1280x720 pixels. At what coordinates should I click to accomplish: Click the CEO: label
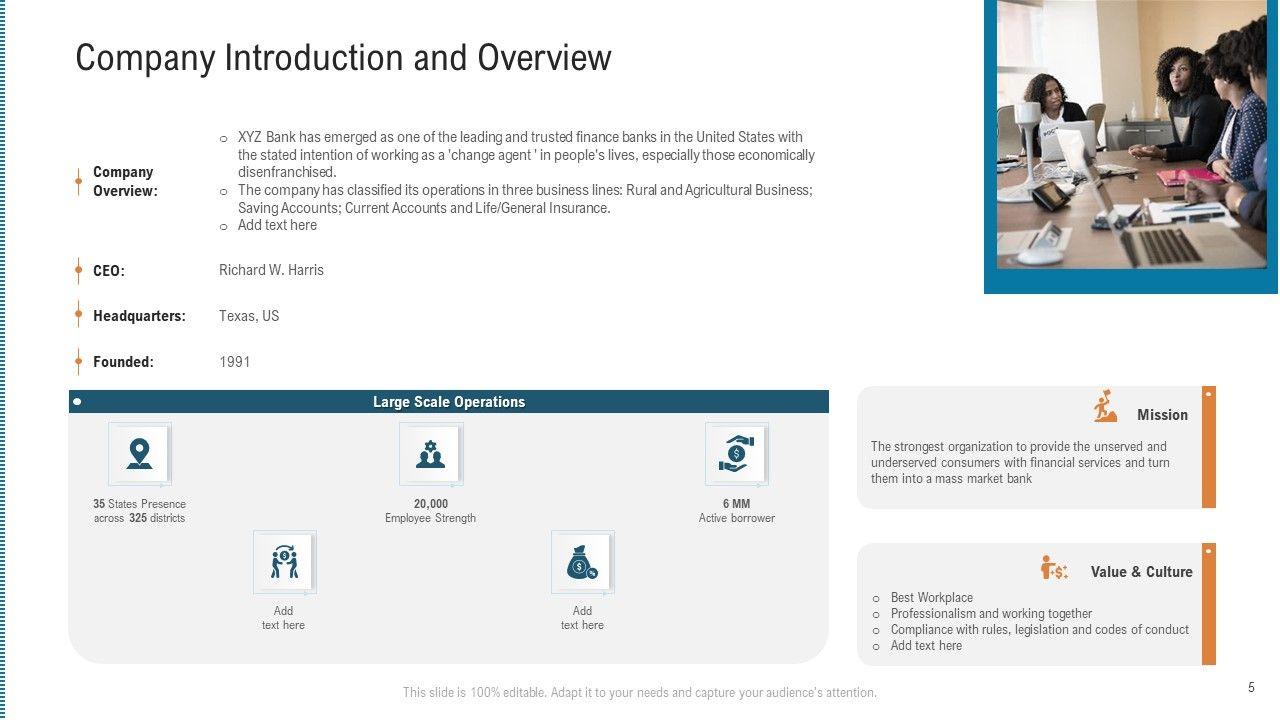point(109,271)
